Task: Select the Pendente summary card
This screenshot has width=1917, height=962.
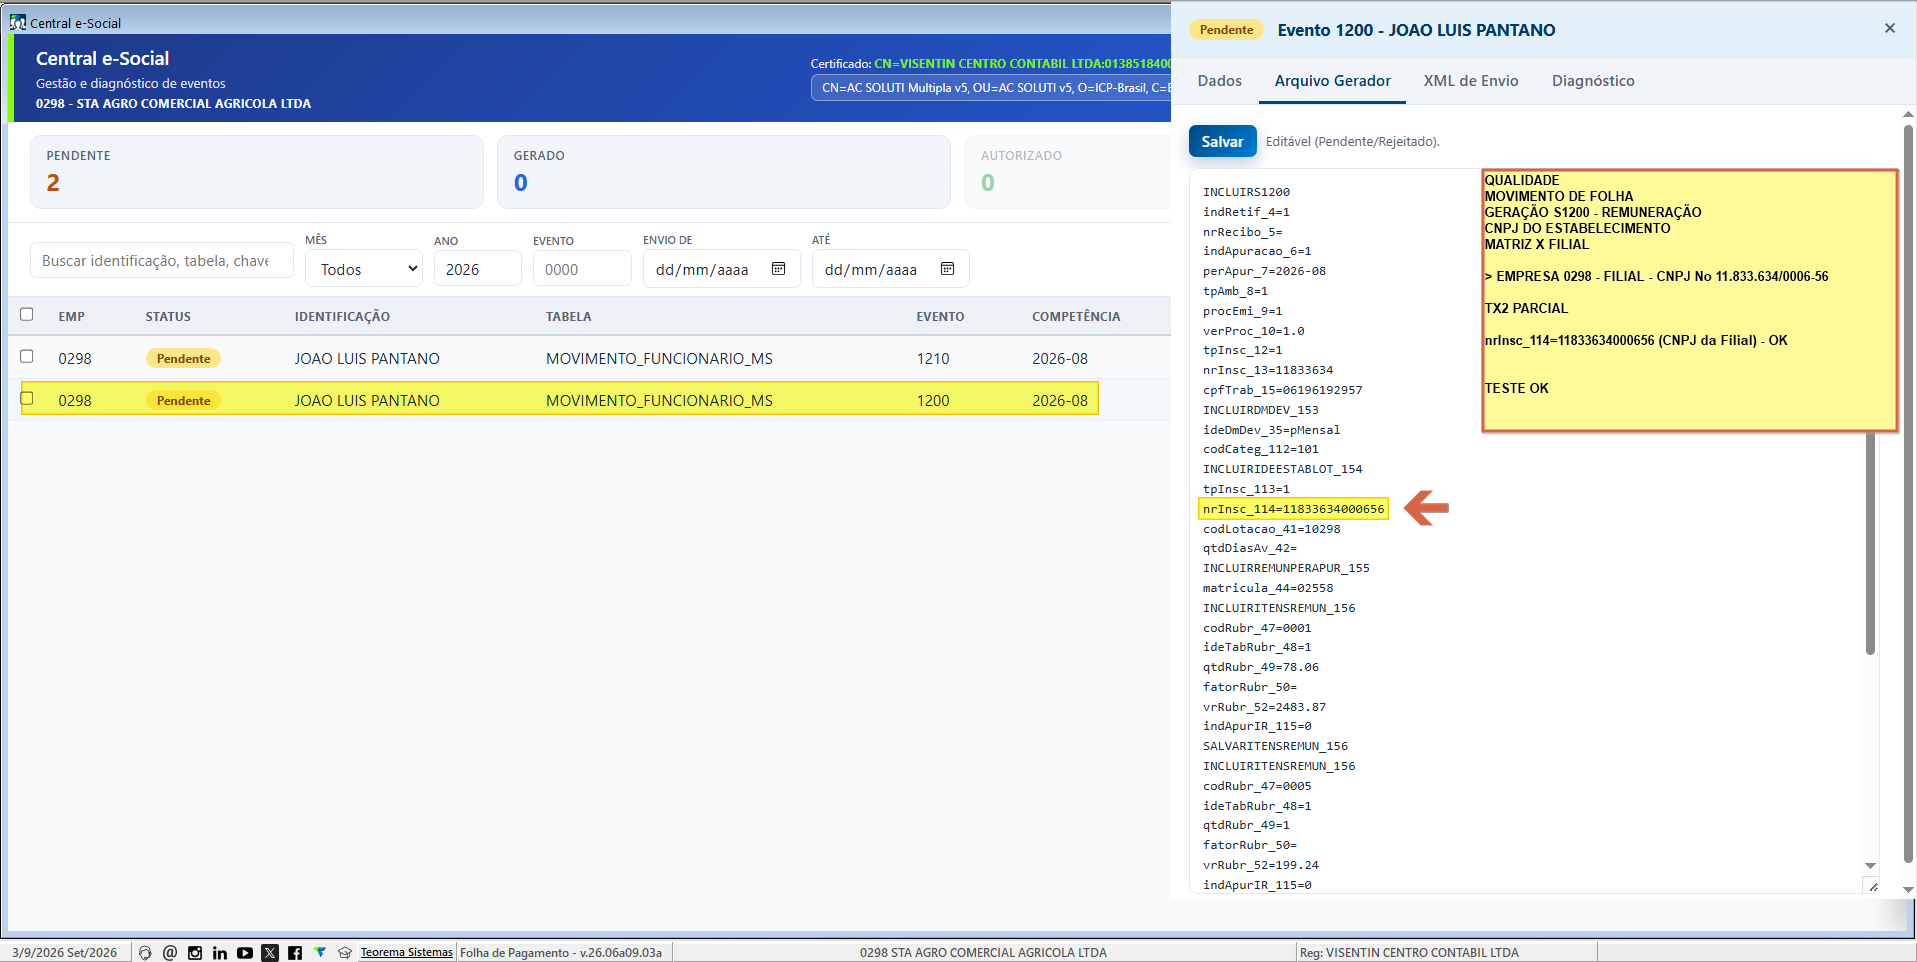Action: tap(257, 172)
